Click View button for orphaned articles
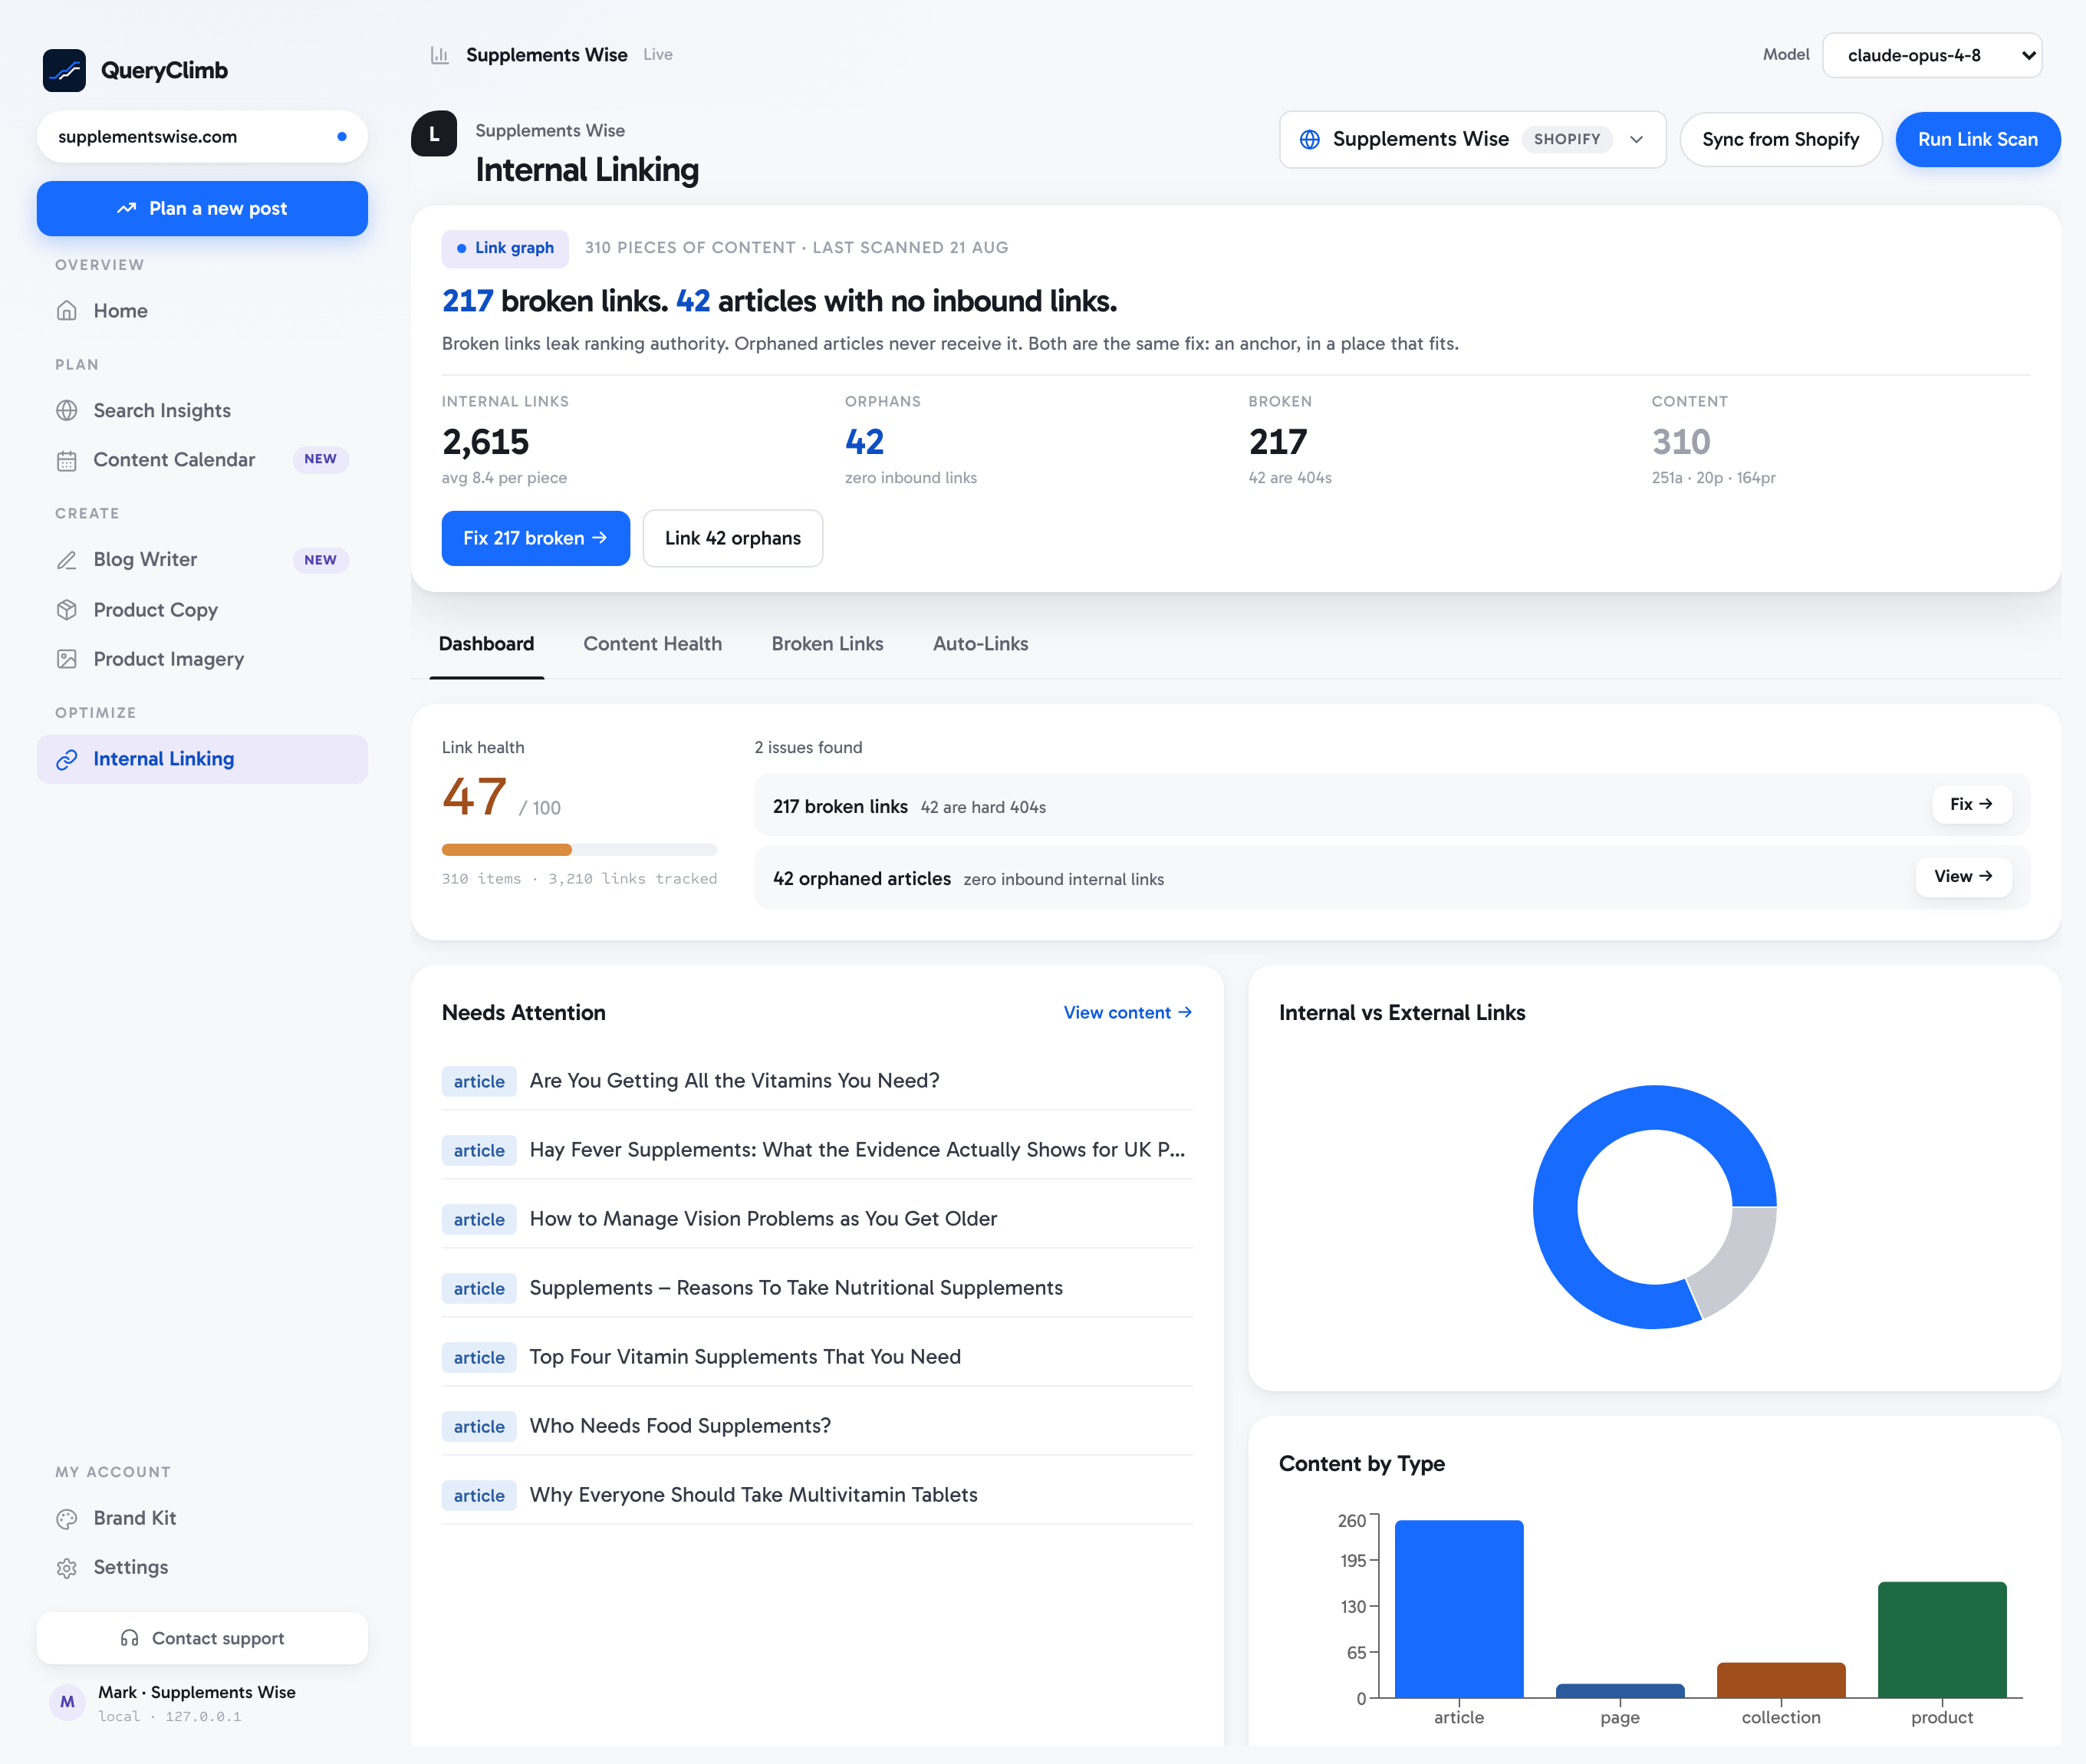 pyautogui.click(x=1963, y=876)
